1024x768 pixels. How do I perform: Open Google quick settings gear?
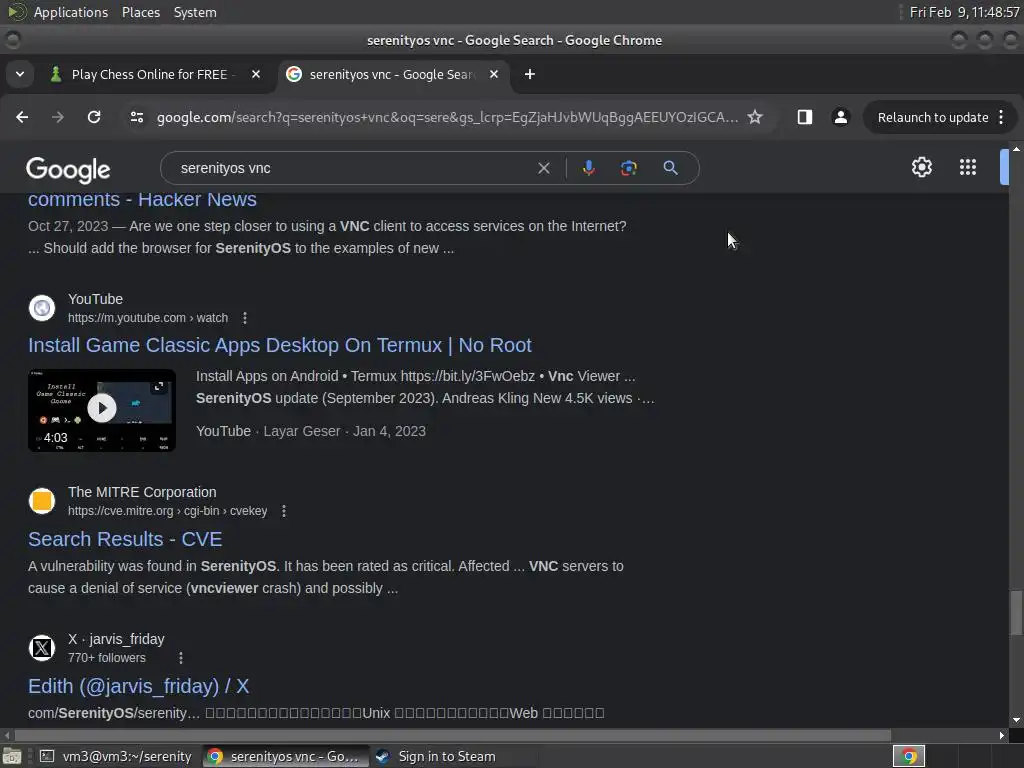click(921, 167)
